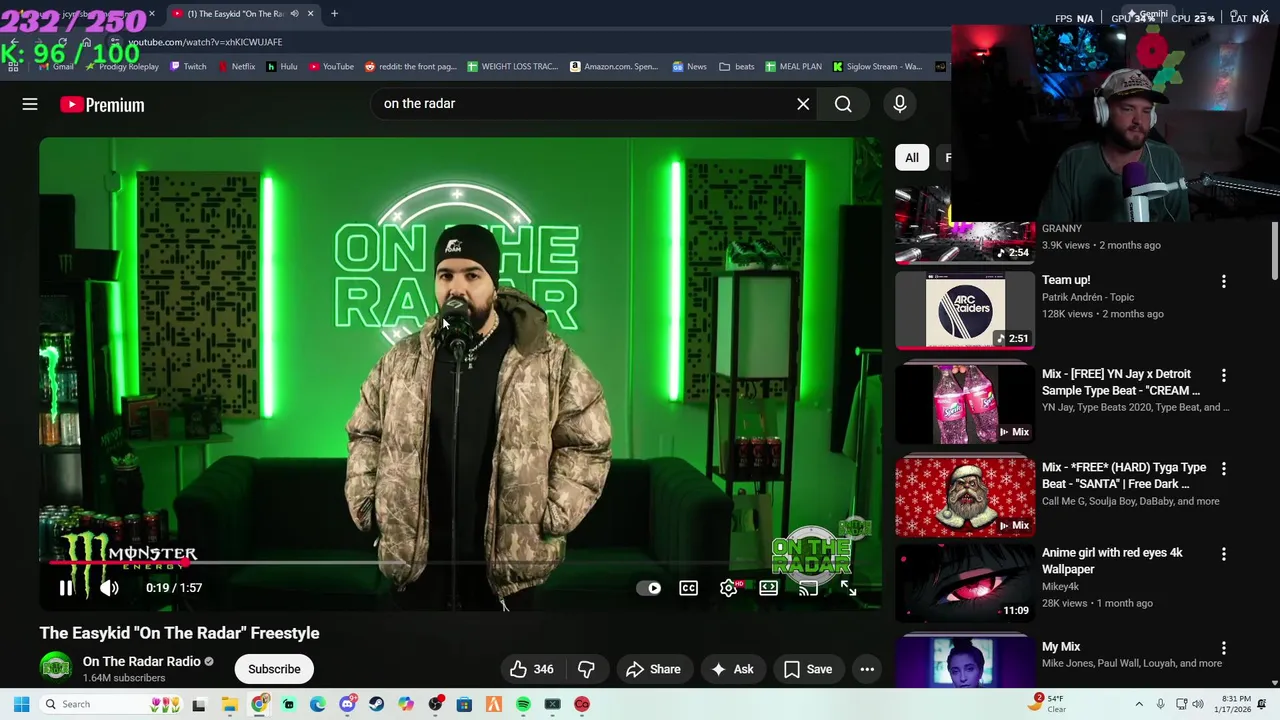1280x720 pixels.
Task: Open the MEAL PLAN bookmark
Action: tap(793, 67)
